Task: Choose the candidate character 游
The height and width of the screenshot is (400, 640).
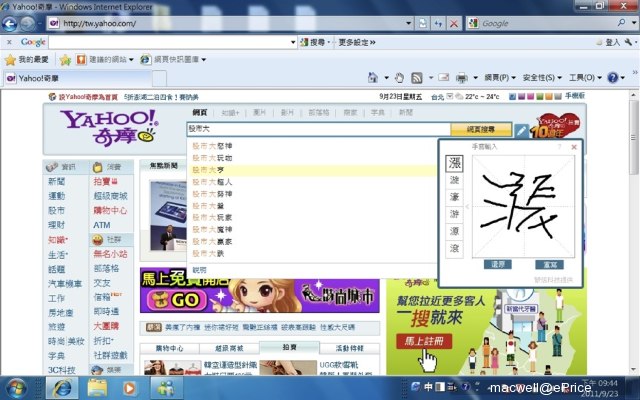Action: point(454,214)
